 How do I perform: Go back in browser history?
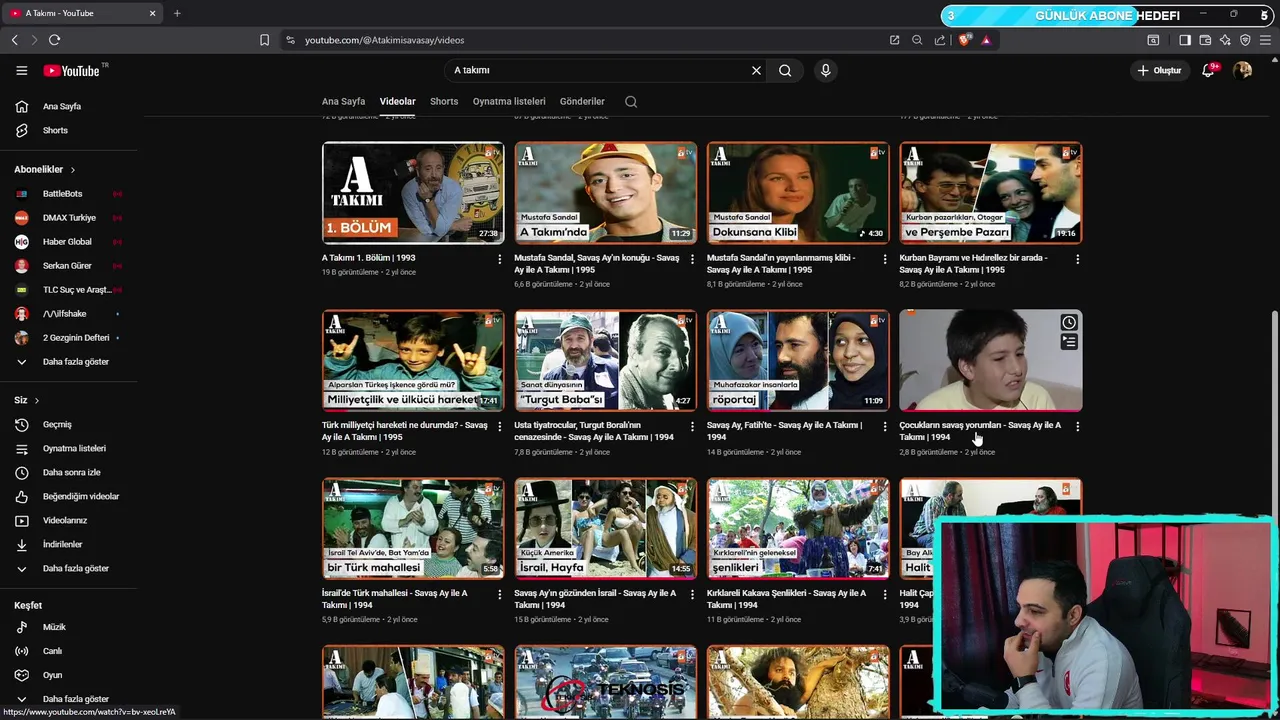click(x=14, y=40)
